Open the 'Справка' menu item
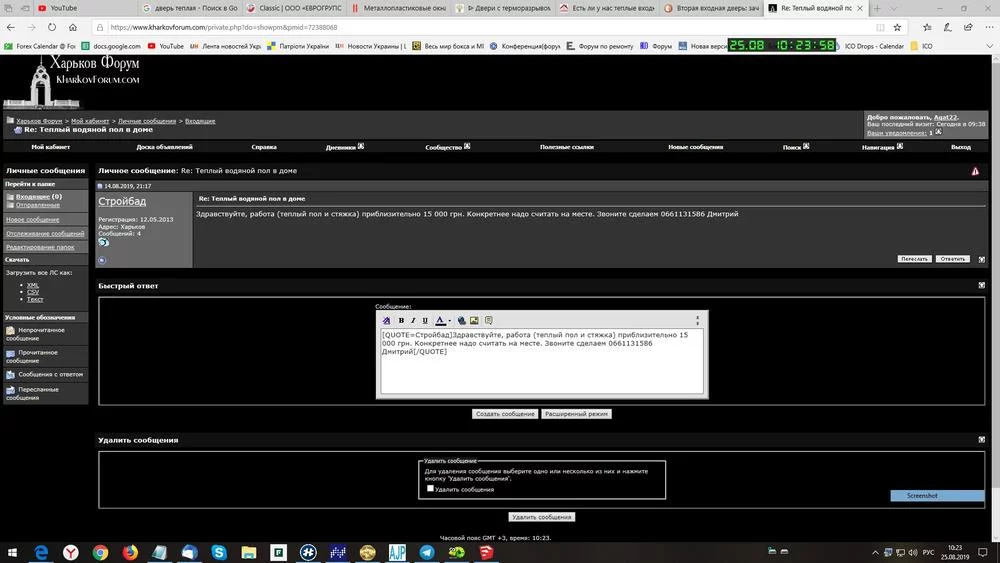1000x563 pixels. [264, 147]
